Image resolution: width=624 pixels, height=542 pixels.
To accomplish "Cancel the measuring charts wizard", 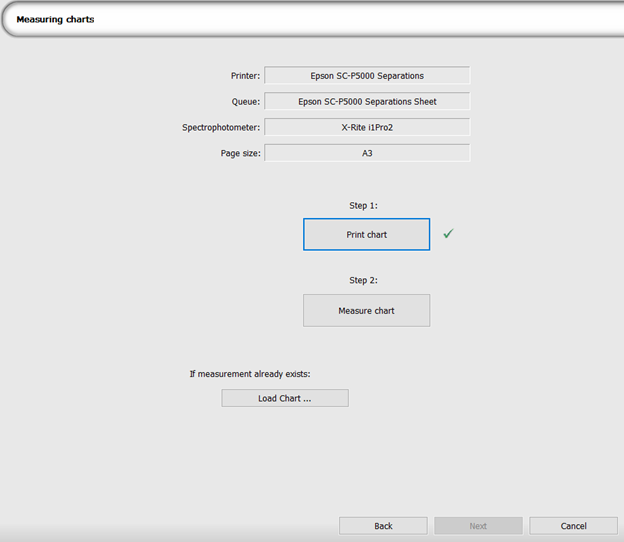I will (x=573, y=526).
